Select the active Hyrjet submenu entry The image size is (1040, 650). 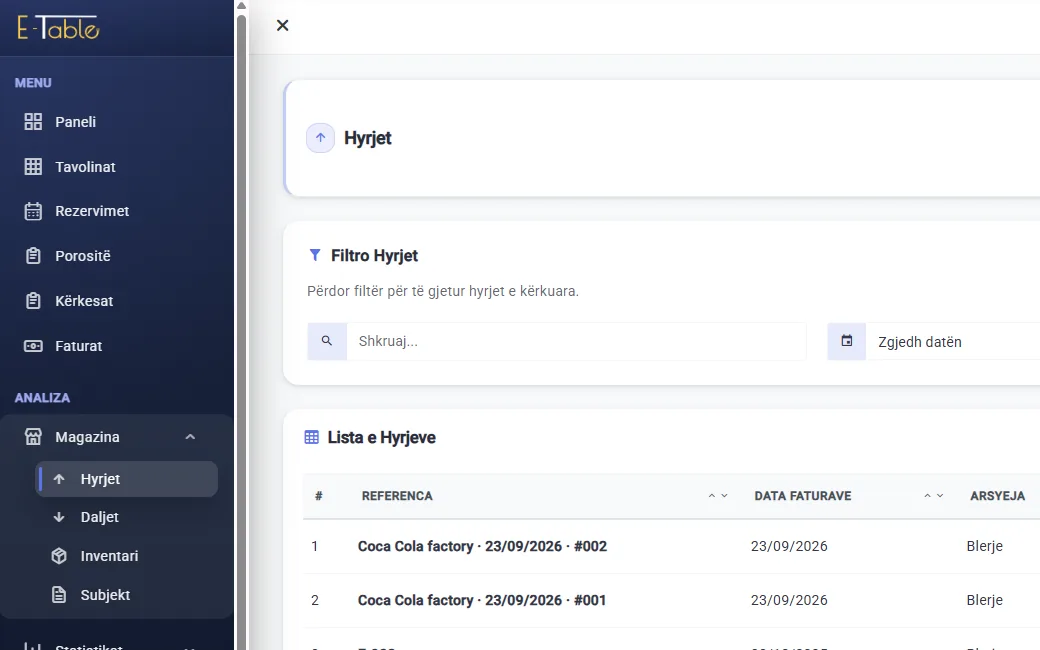[127, 479]
